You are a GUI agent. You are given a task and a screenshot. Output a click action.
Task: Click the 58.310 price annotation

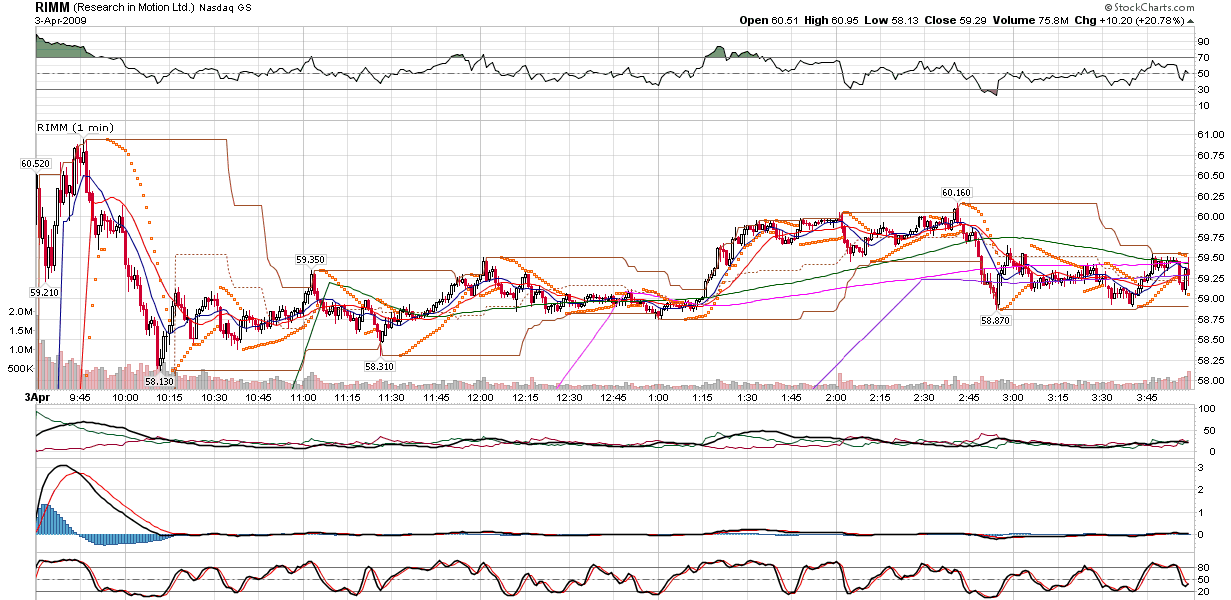379,367
